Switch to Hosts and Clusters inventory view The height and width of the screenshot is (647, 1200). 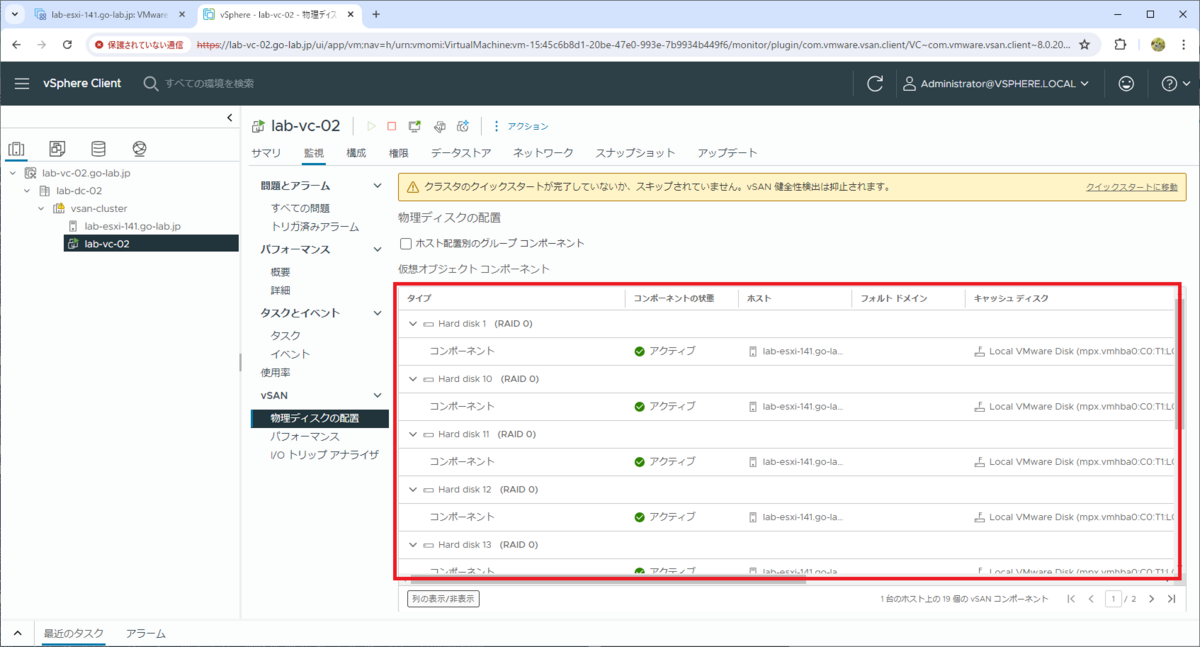pyautogui.click(x=17, y=149)
